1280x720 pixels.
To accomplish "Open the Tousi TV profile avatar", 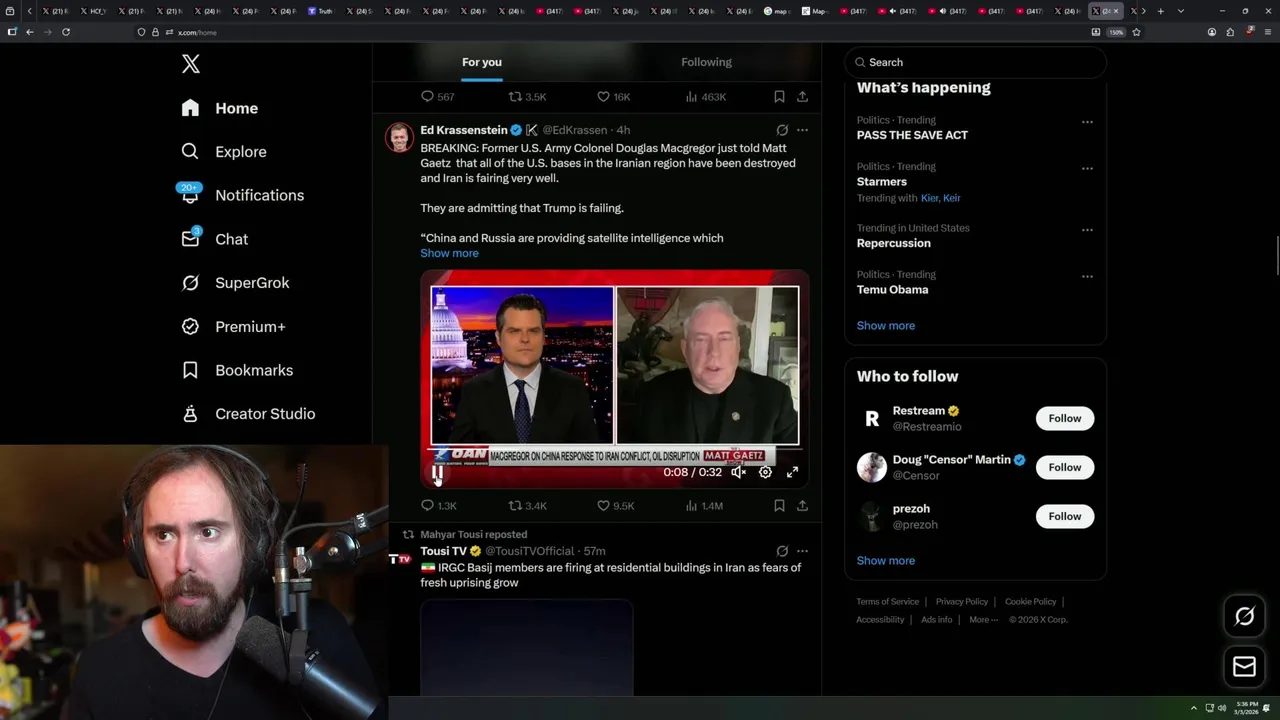I will pyautogui.click(x=399, y=559).
